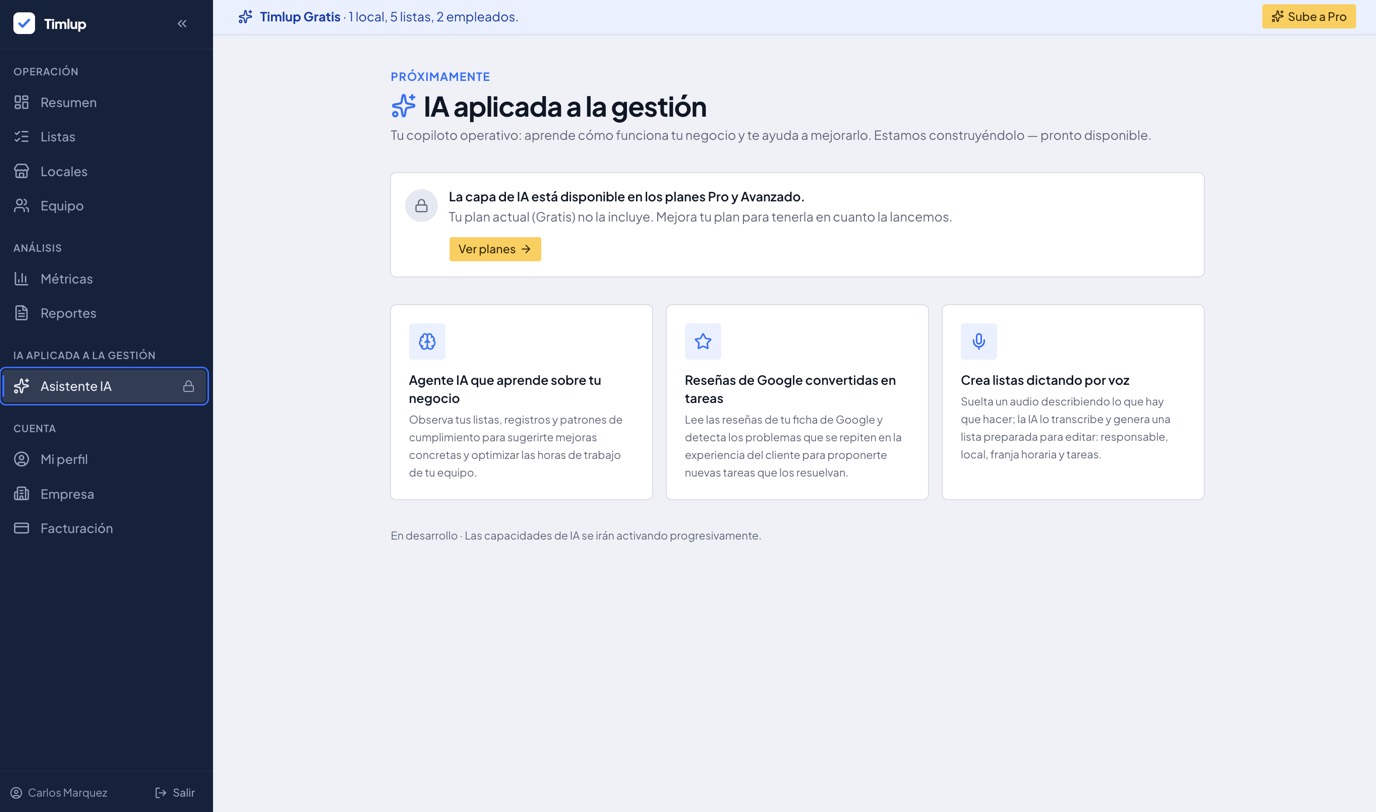Click the Ver planes button
Viewport: 1376px width, 812px height.
coord(495,249)
